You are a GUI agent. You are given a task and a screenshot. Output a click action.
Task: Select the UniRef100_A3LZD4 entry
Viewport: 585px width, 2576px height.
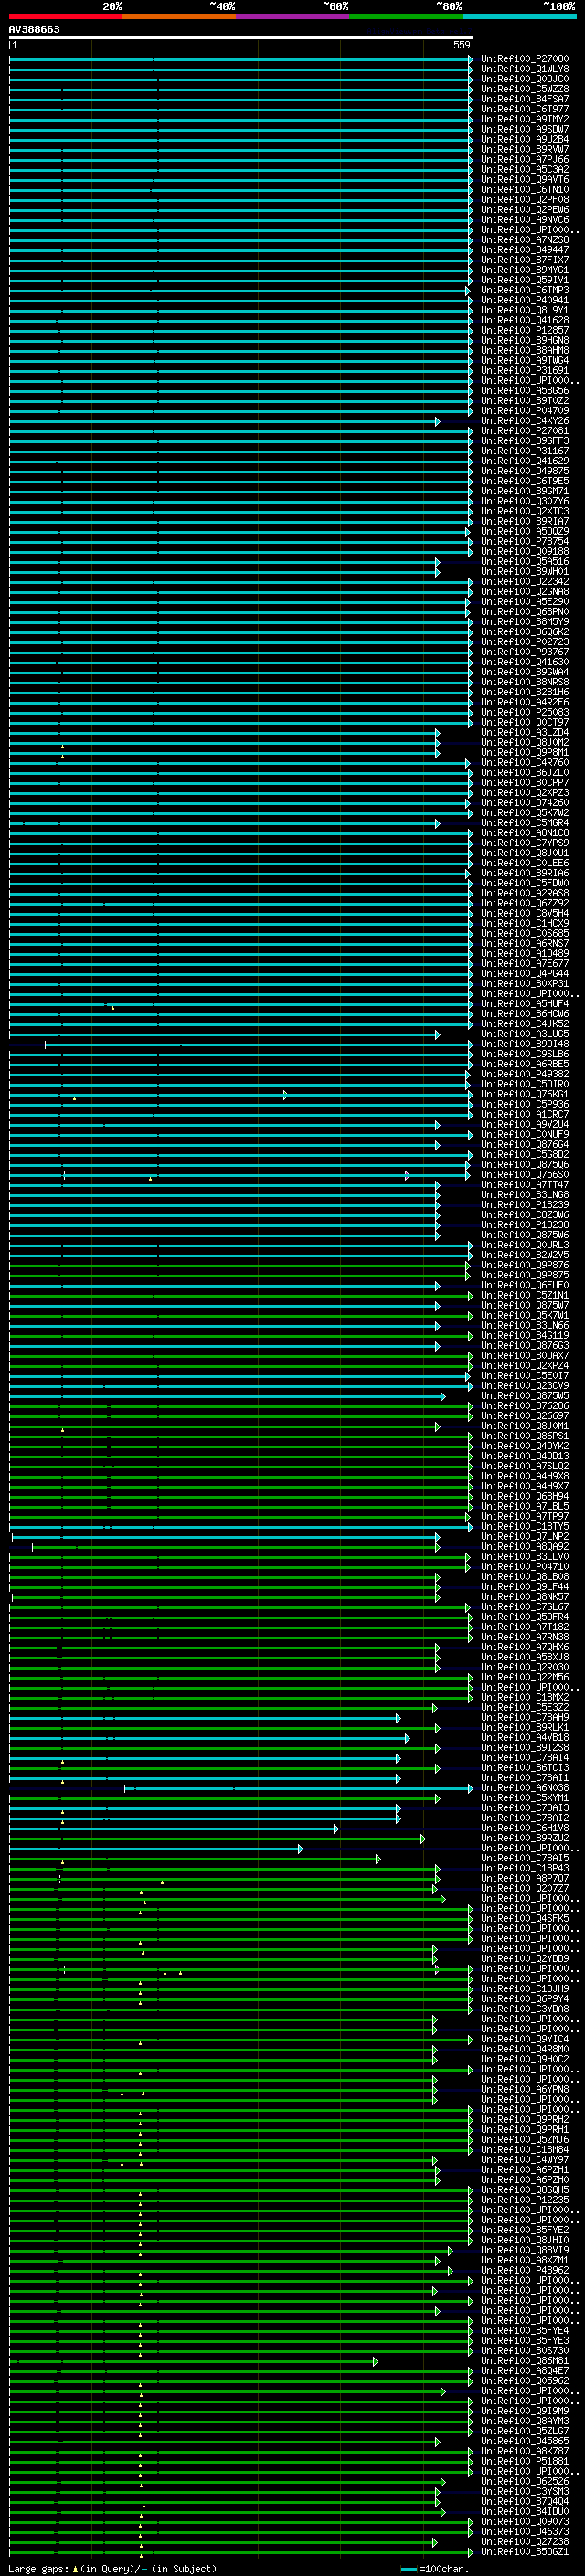[525, 733]
